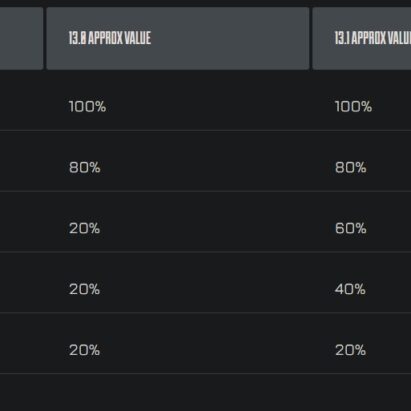Click the divider line beneath the 80% row
This screenshot has height=411, width=411.
[205, 191]
